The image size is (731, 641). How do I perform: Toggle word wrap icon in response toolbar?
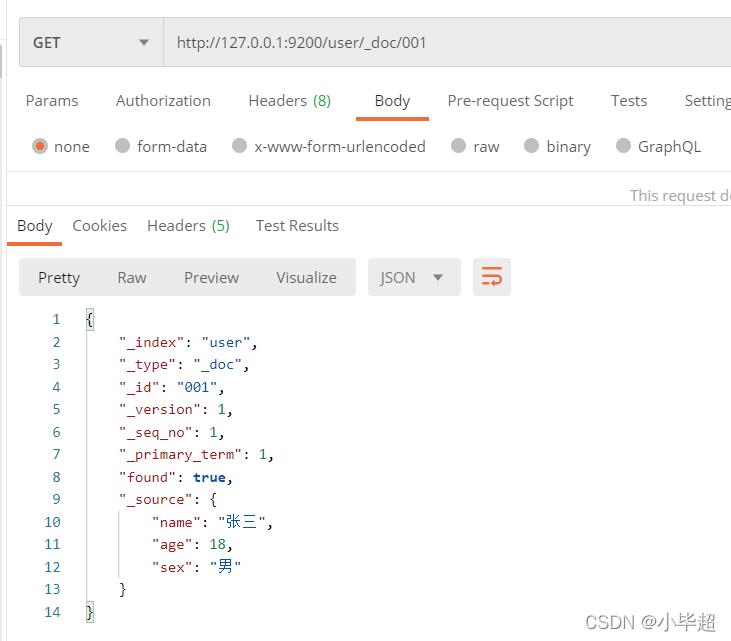(491, 277)
